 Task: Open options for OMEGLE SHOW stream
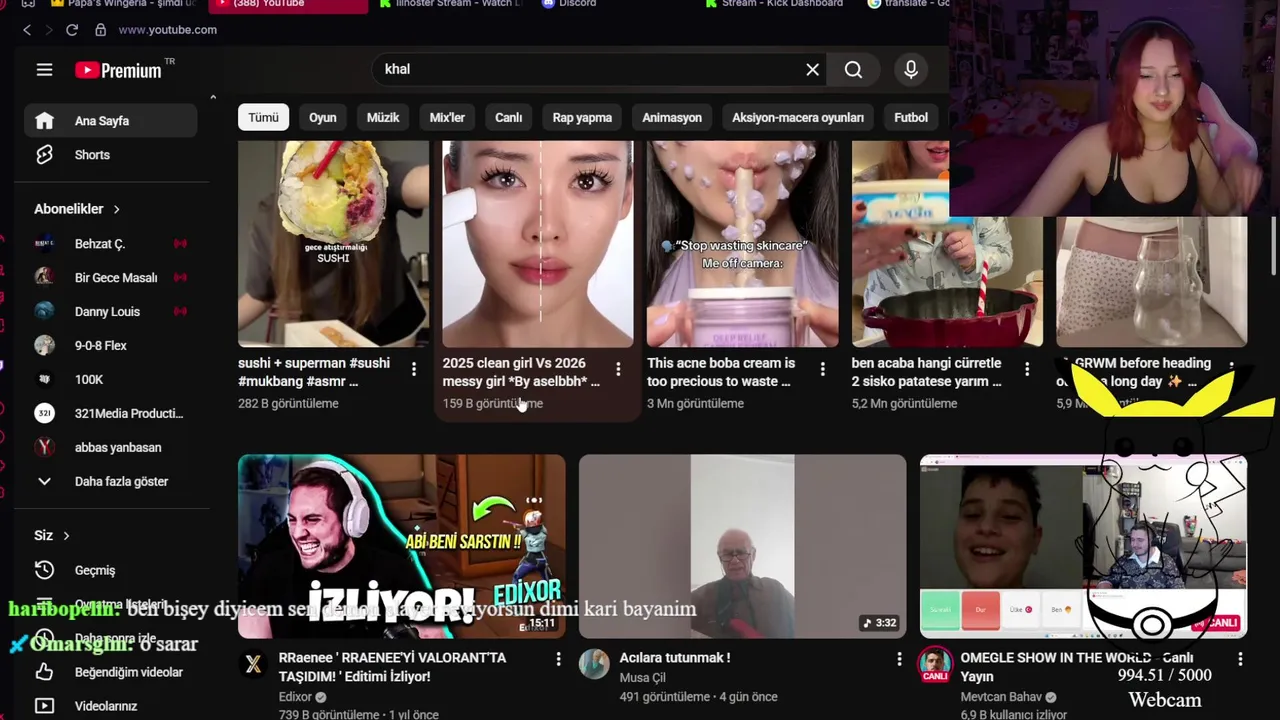click(x=1240, y=659)
